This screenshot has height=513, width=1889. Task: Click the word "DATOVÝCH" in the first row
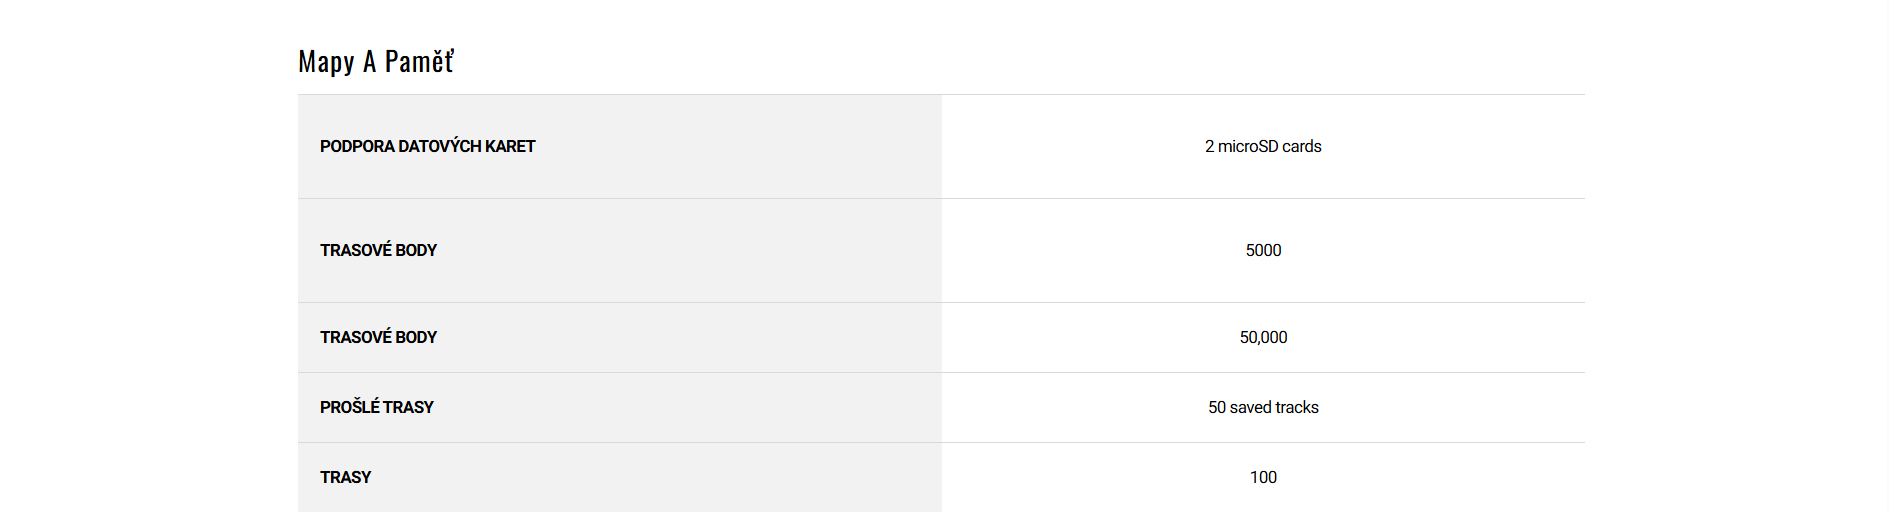pos(439,147)
